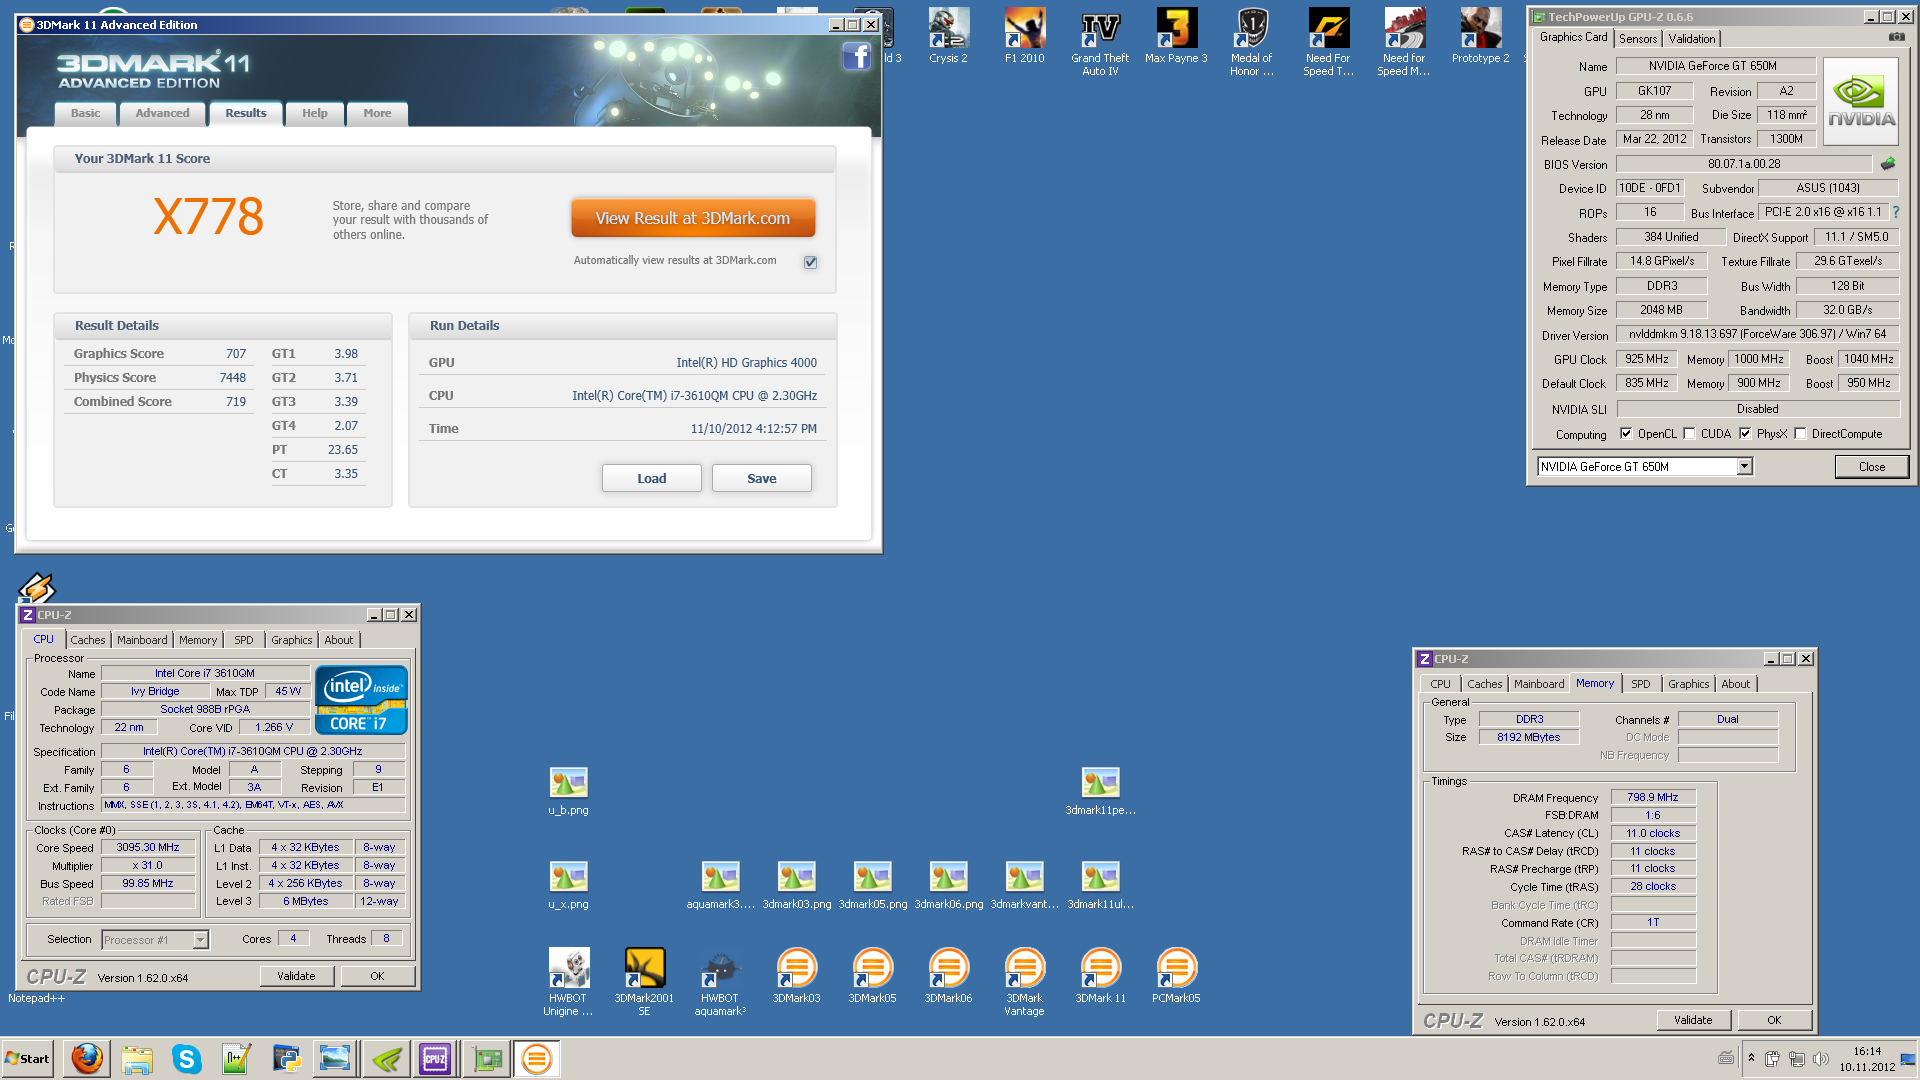Open About tab in left CPU-Z window

[338, 640]
